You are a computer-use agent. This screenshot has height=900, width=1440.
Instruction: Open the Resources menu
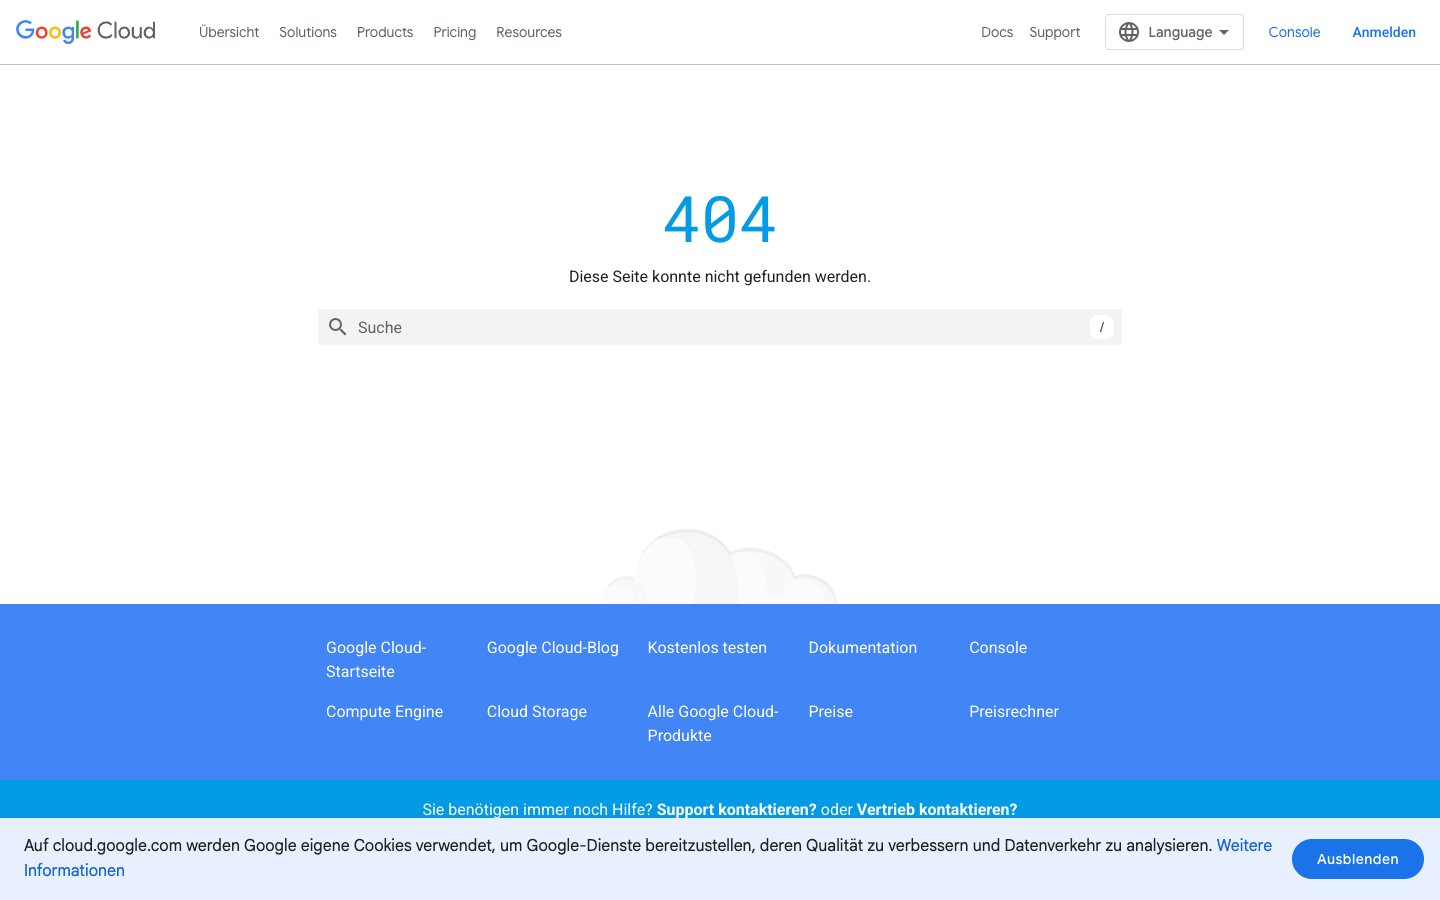[x=528, y=32]
